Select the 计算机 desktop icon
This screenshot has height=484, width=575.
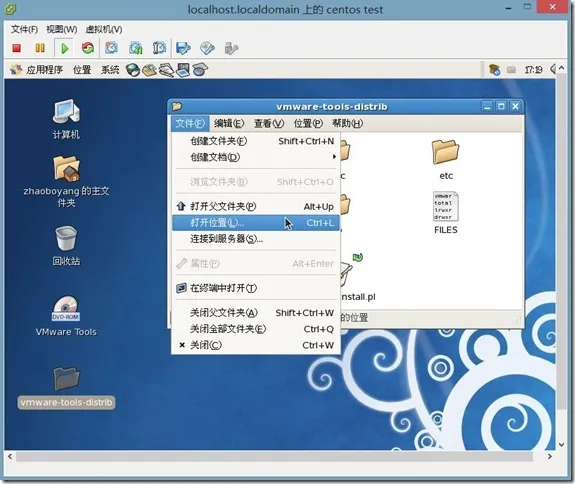(66, 119)
